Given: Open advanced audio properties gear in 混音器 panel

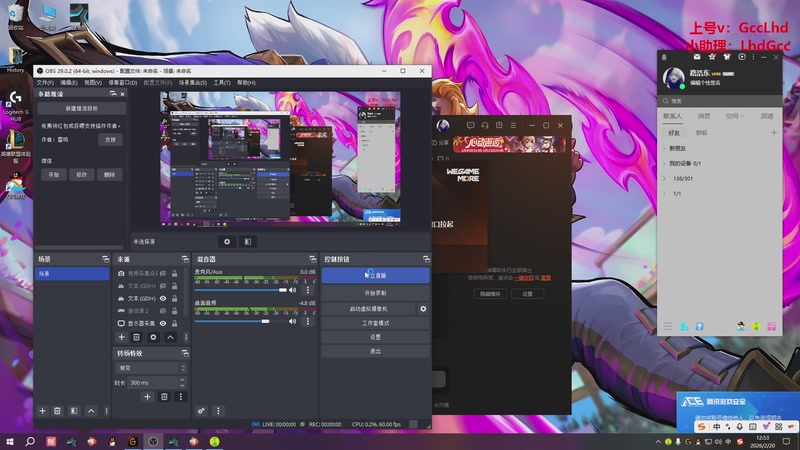Looking at the screenshot, I should (202, 411).
